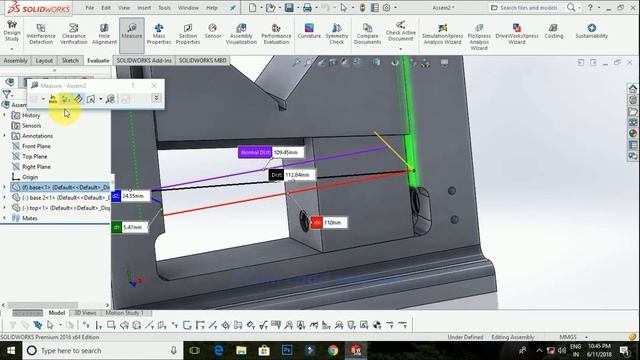Open the Hole Alignment tool

[104, 34]
